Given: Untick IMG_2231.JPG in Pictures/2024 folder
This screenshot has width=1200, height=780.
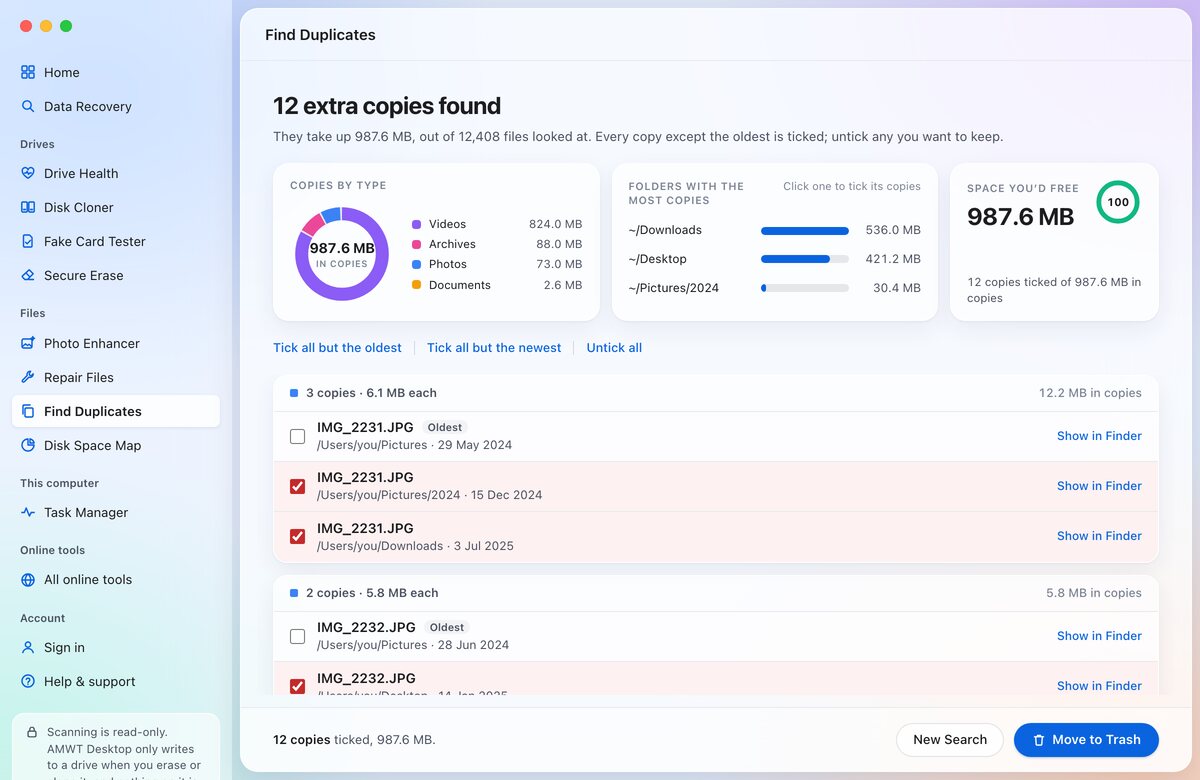Looking at the screenshot, I should point(297,486).
